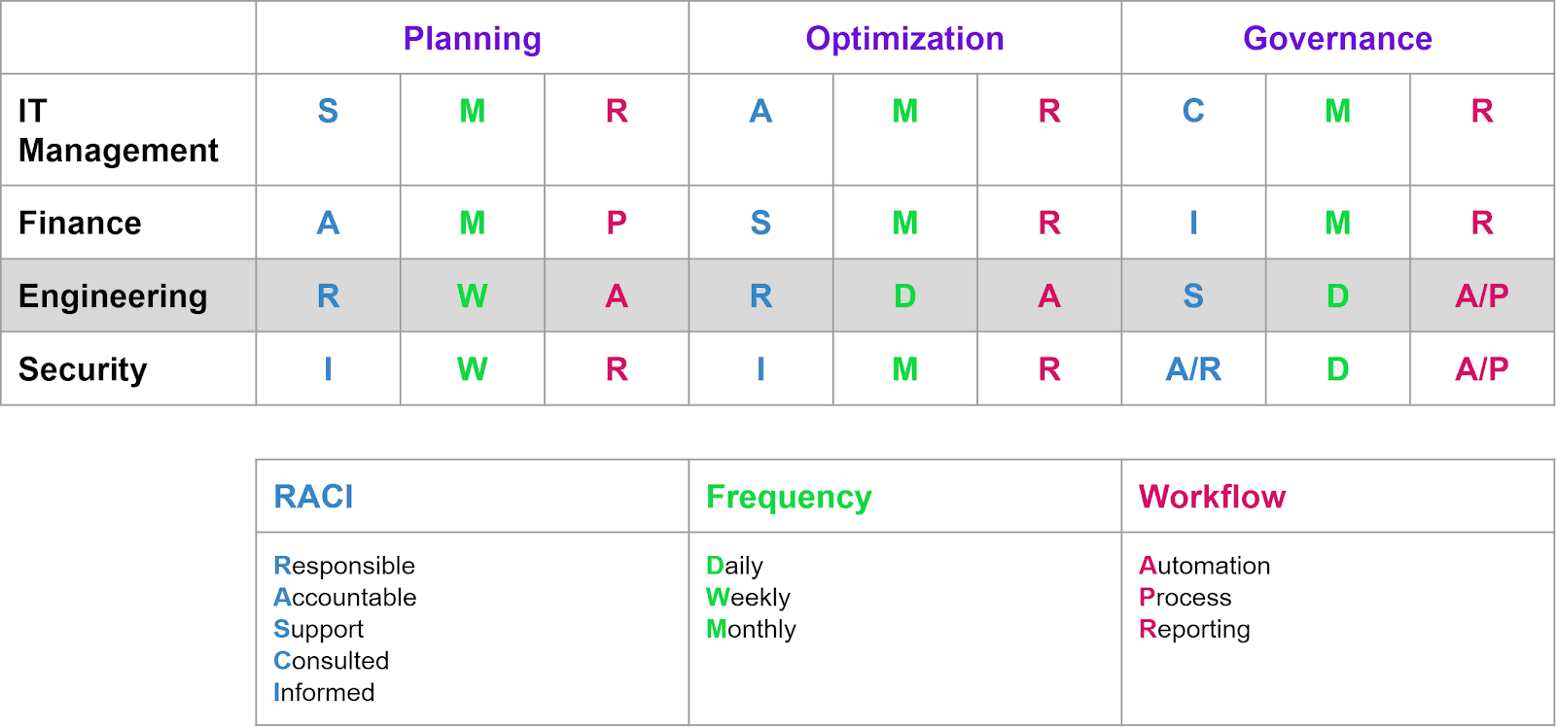This screenshot has width=1556, height=727.
Task: Click Engineering's "W" cell under Planning
Action: point(472,296)
